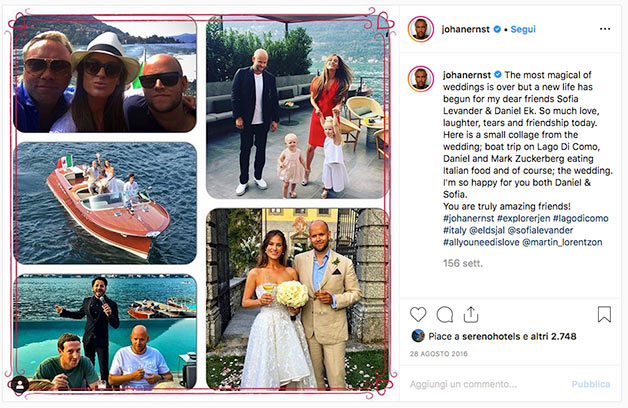Open the #allyouneedislove hashtag
This screenshot has width=628, height=408.
481,242
